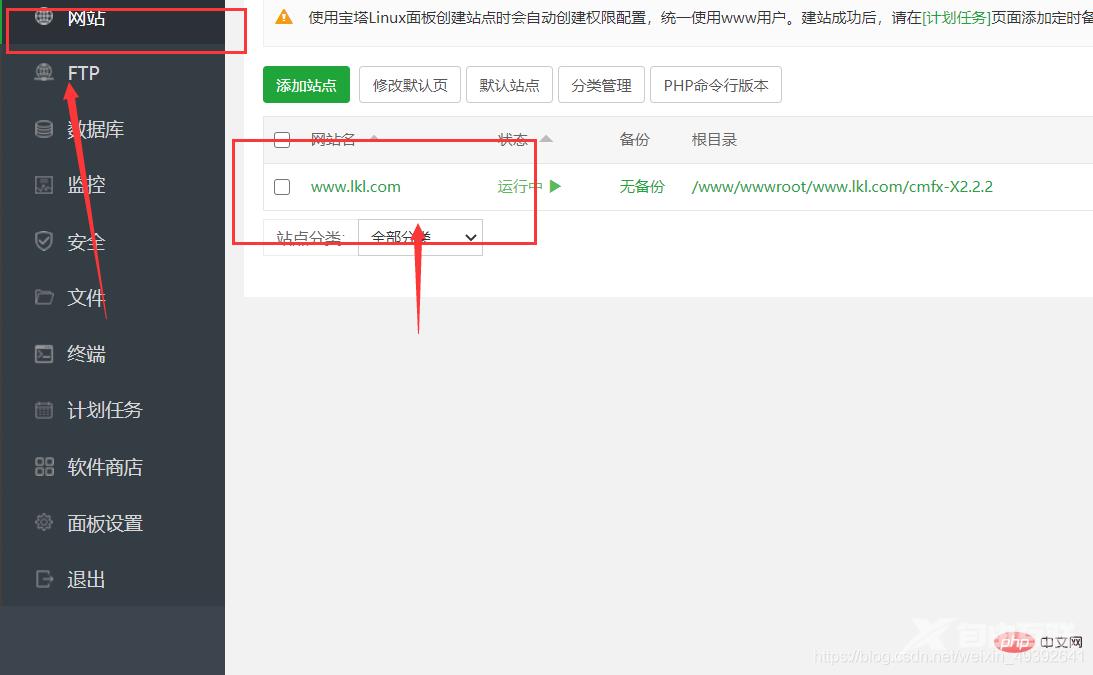Open the www.lkl.com site link
The height and width of the screenshot is (675, 1093).
tap(356, 187)
